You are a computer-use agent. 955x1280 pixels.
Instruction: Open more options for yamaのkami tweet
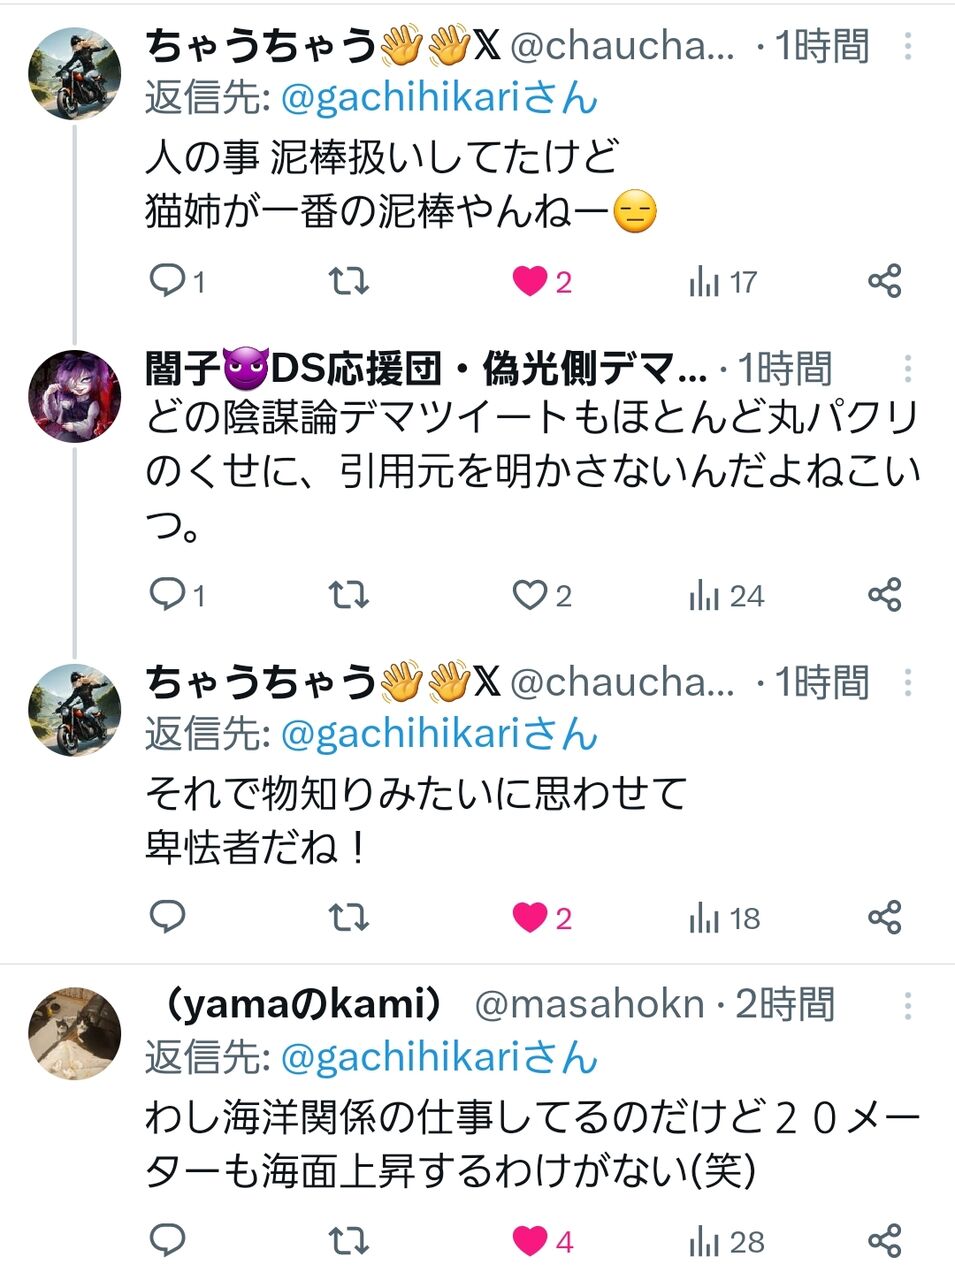(907, 1005)
